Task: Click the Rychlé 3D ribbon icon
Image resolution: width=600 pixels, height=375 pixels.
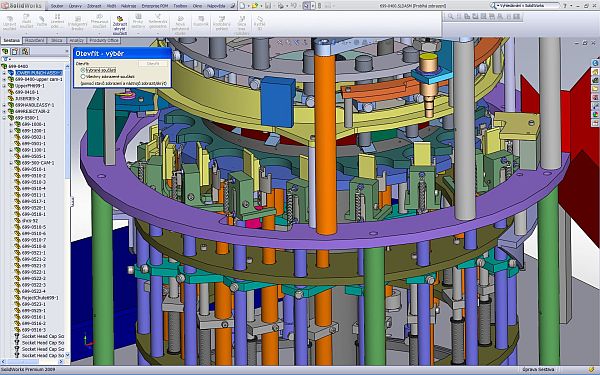Action: pos(259,23)
